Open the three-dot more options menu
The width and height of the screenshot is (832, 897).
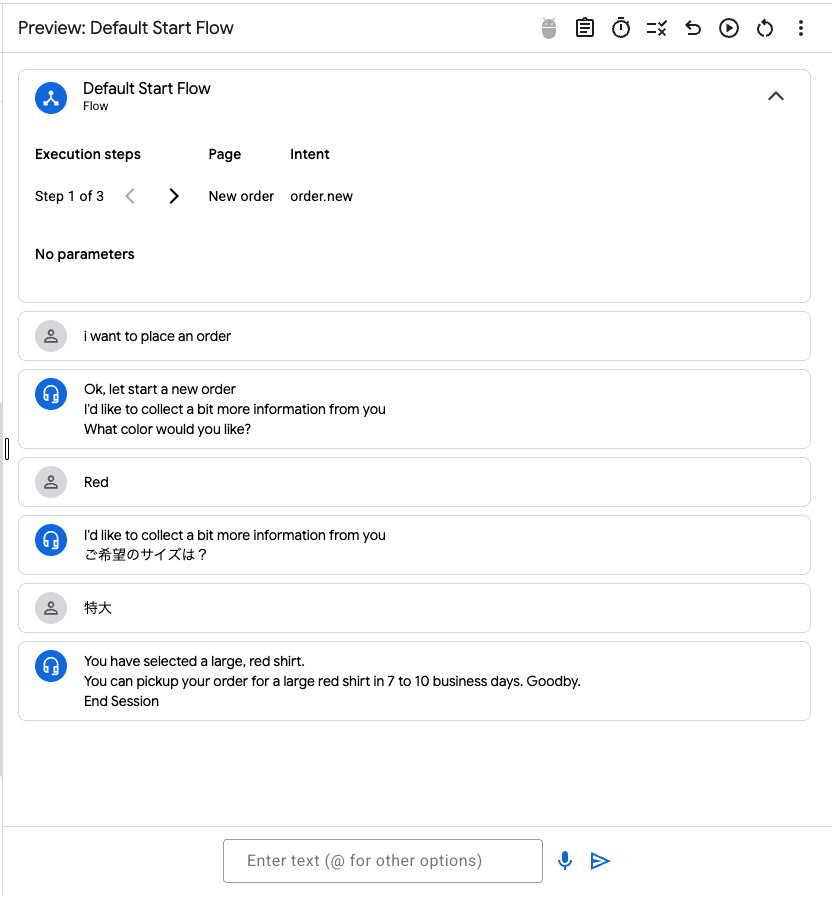pos(801,28)
